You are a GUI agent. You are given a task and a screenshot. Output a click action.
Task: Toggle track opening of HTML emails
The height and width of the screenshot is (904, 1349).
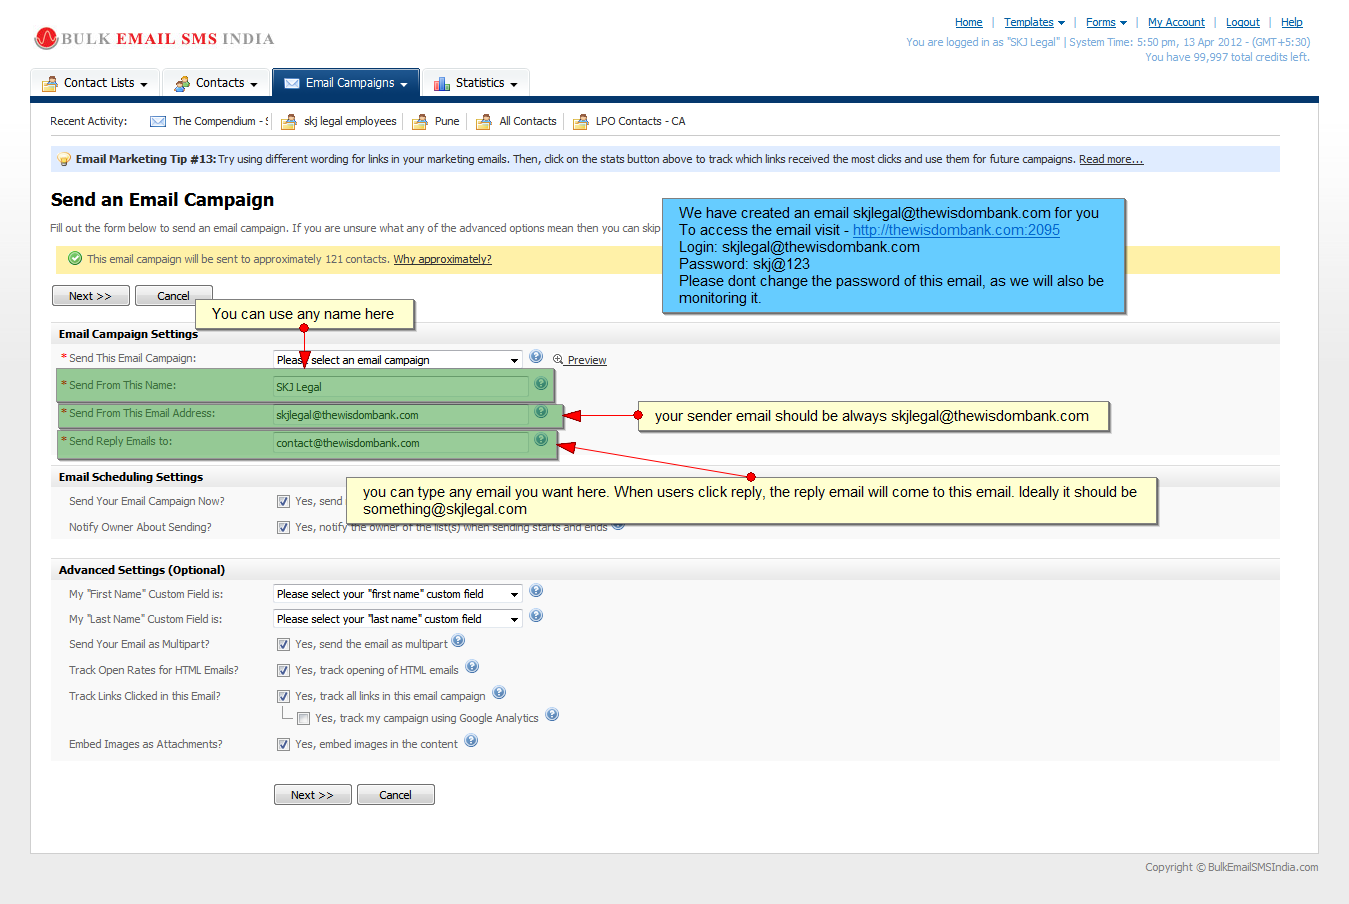click(x=284, y=671)
